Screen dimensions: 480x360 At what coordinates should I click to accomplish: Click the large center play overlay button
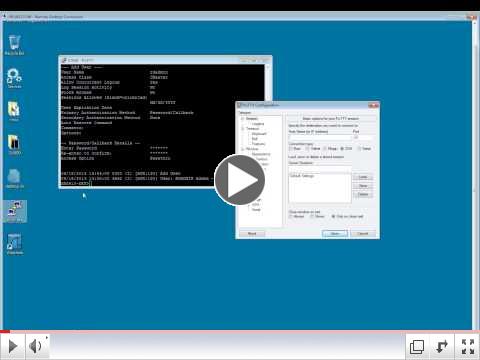[239, 180]
